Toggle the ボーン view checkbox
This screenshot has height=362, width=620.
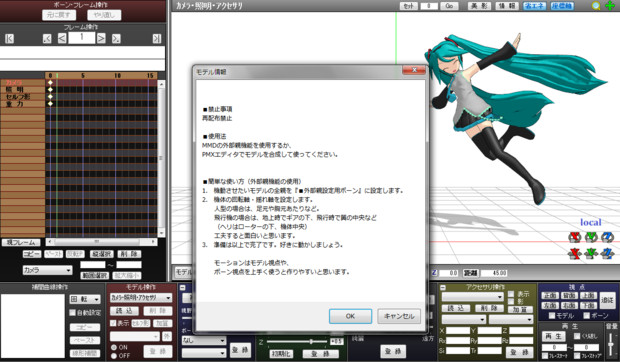click(587, 315)
